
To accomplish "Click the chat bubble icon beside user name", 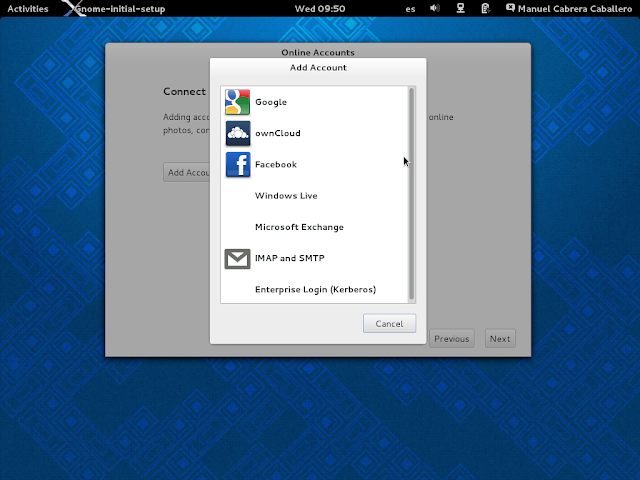I will tap(510, 8).
